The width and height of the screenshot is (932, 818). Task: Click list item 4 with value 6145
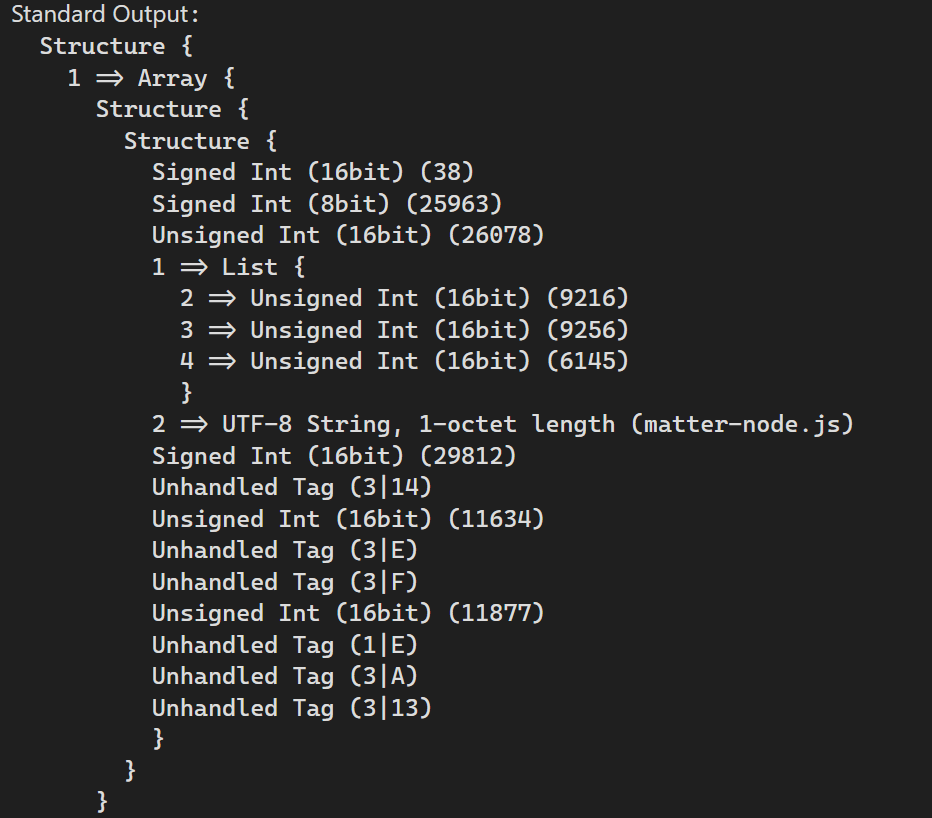coord(404,361)
